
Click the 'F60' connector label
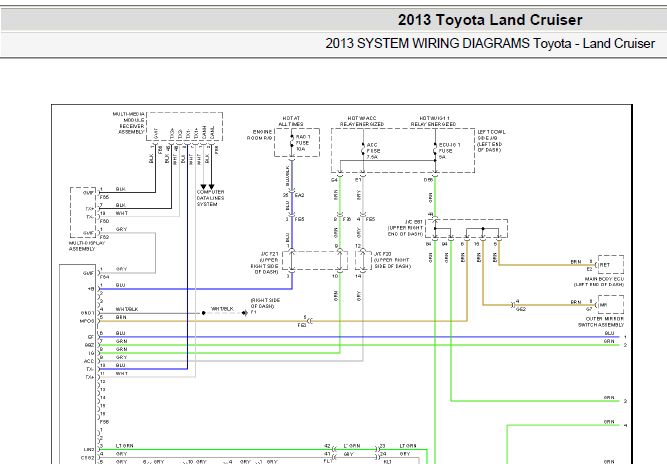pos(104,221)
